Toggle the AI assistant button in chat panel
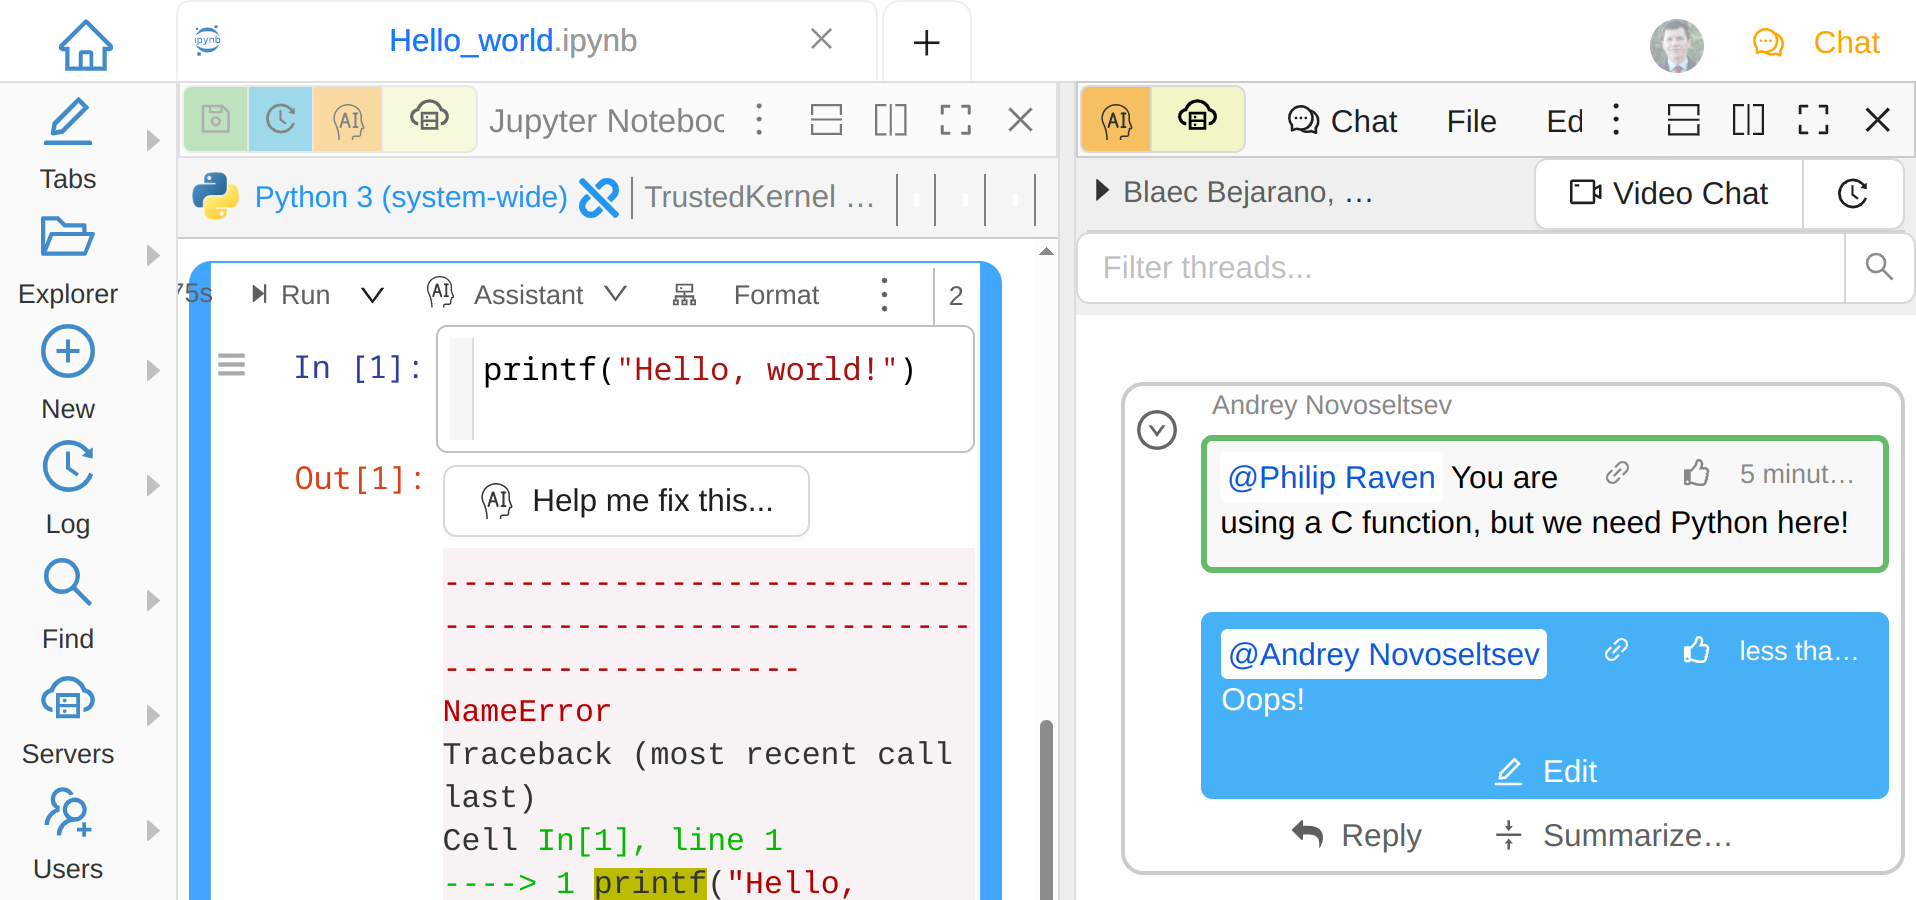The image size is (1916, 900). pos(1116,120)
